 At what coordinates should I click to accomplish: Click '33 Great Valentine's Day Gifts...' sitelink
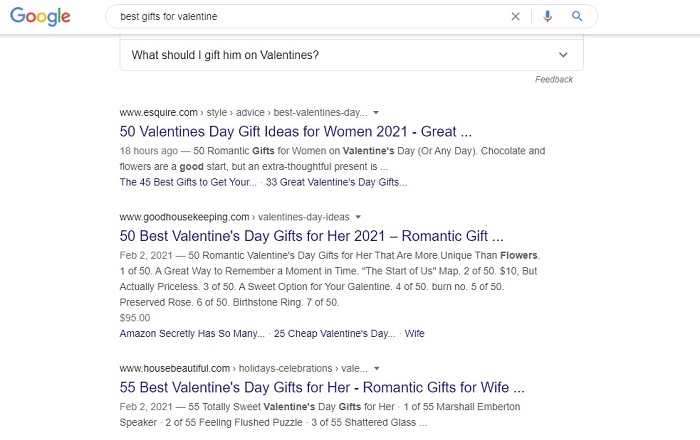pos(336,182)
